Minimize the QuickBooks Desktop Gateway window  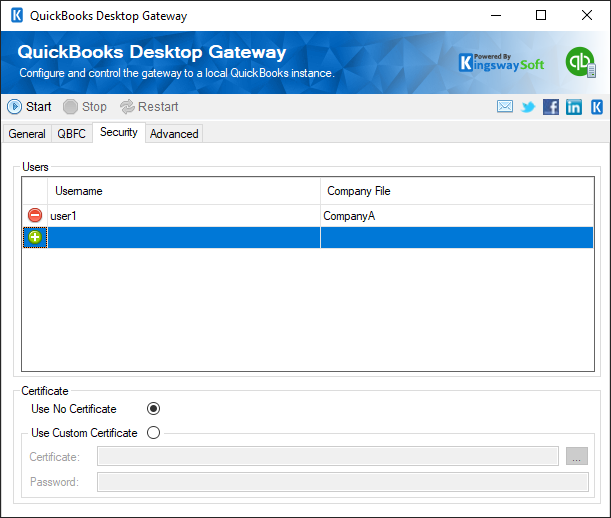[496, 16]
